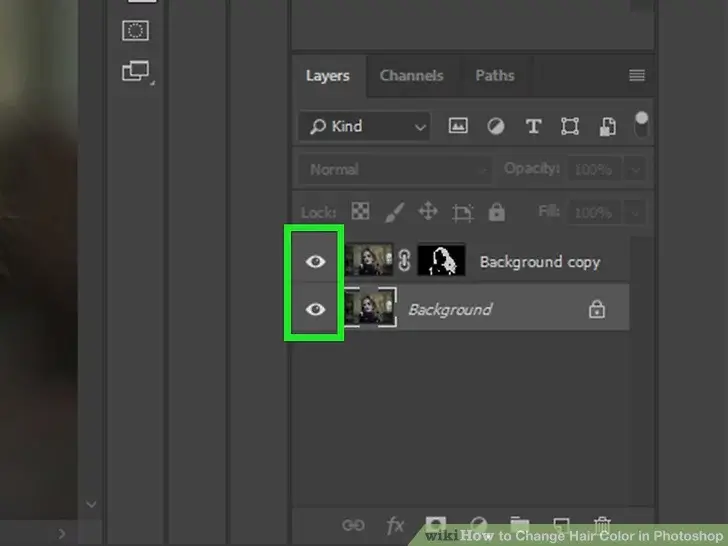The height and width of the screenshot is (546, 728).
Task: Toggle visibility of the Background layer
Action: coord(316,309)
